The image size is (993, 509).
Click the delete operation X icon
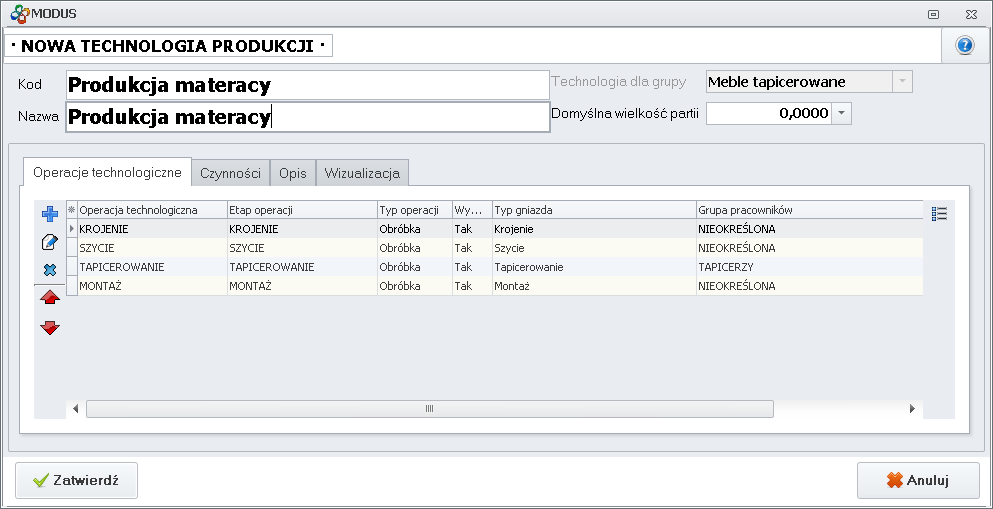coord(50,270)
